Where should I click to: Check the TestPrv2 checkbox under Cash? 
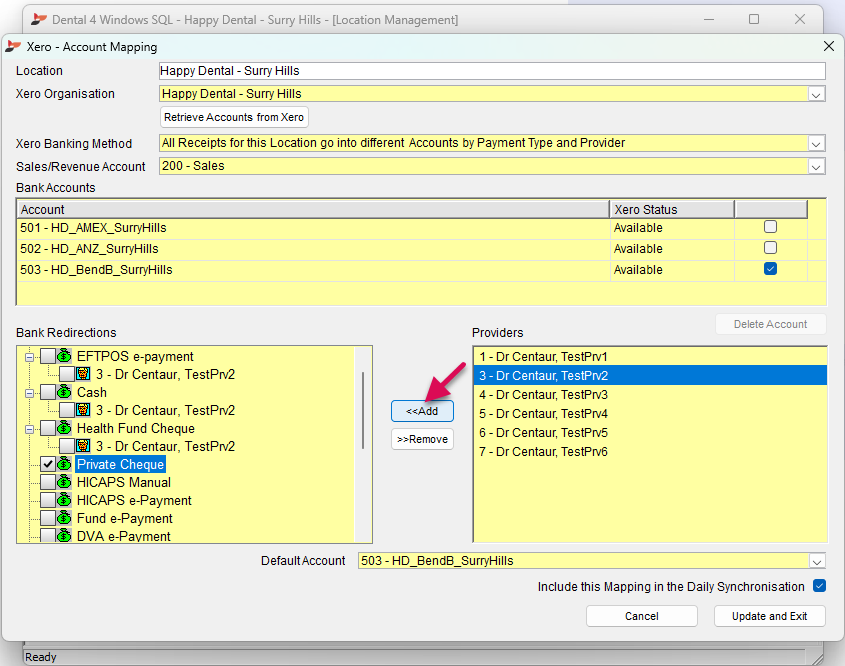click(x=67, y=410)
